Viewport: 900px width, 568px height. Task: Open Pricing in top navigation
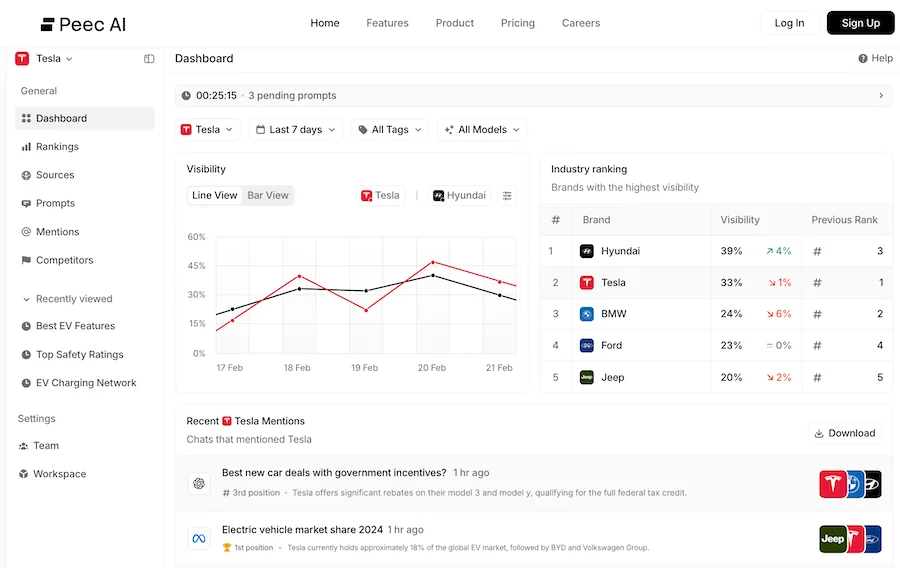pyautogui.click(x=518, y=23)
